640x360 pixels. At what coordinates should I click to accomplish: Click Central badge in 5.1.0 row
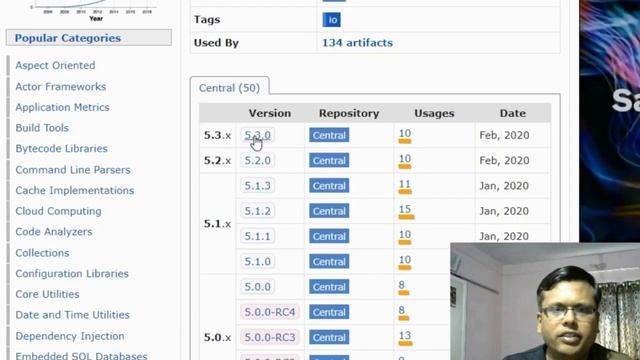(329, 262)
